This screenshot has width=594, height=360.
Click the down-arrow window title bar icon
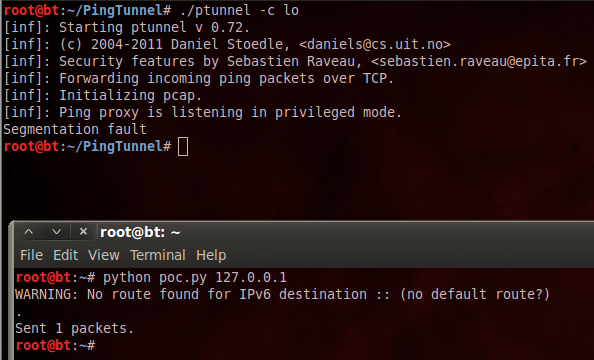[56, 232]
